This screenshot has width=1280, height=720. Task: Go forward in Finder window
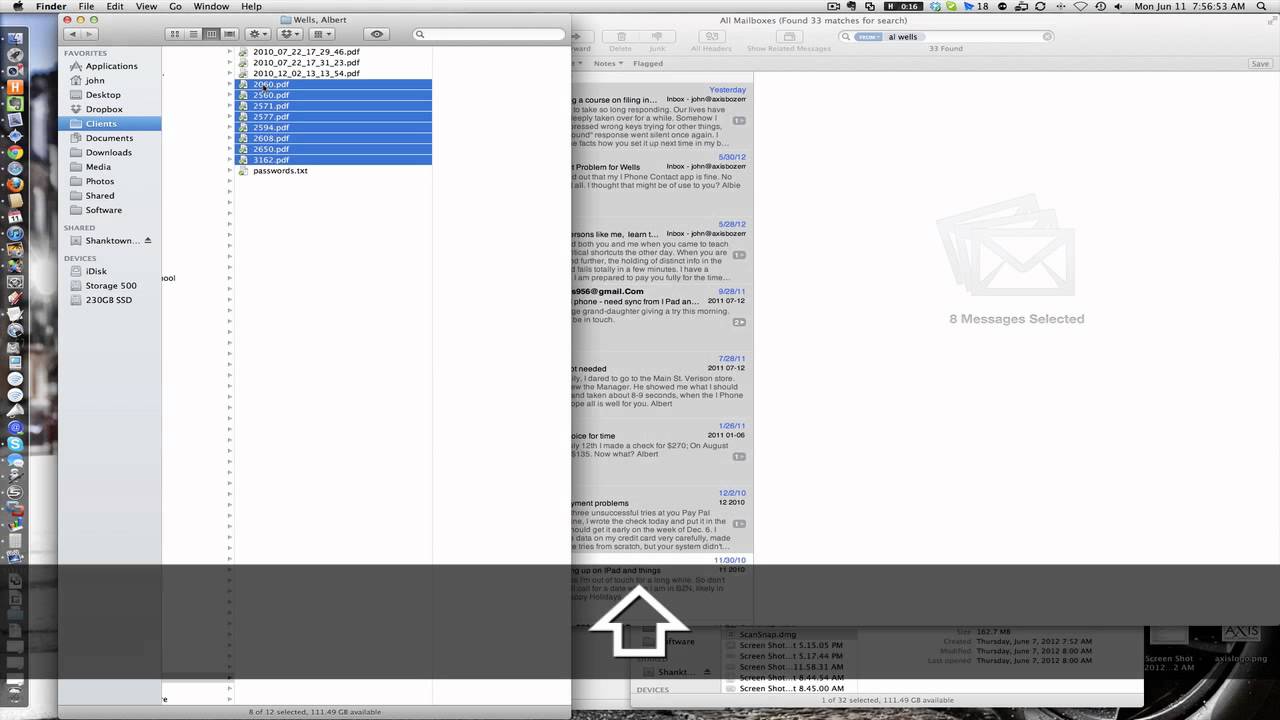coord(89,34)
